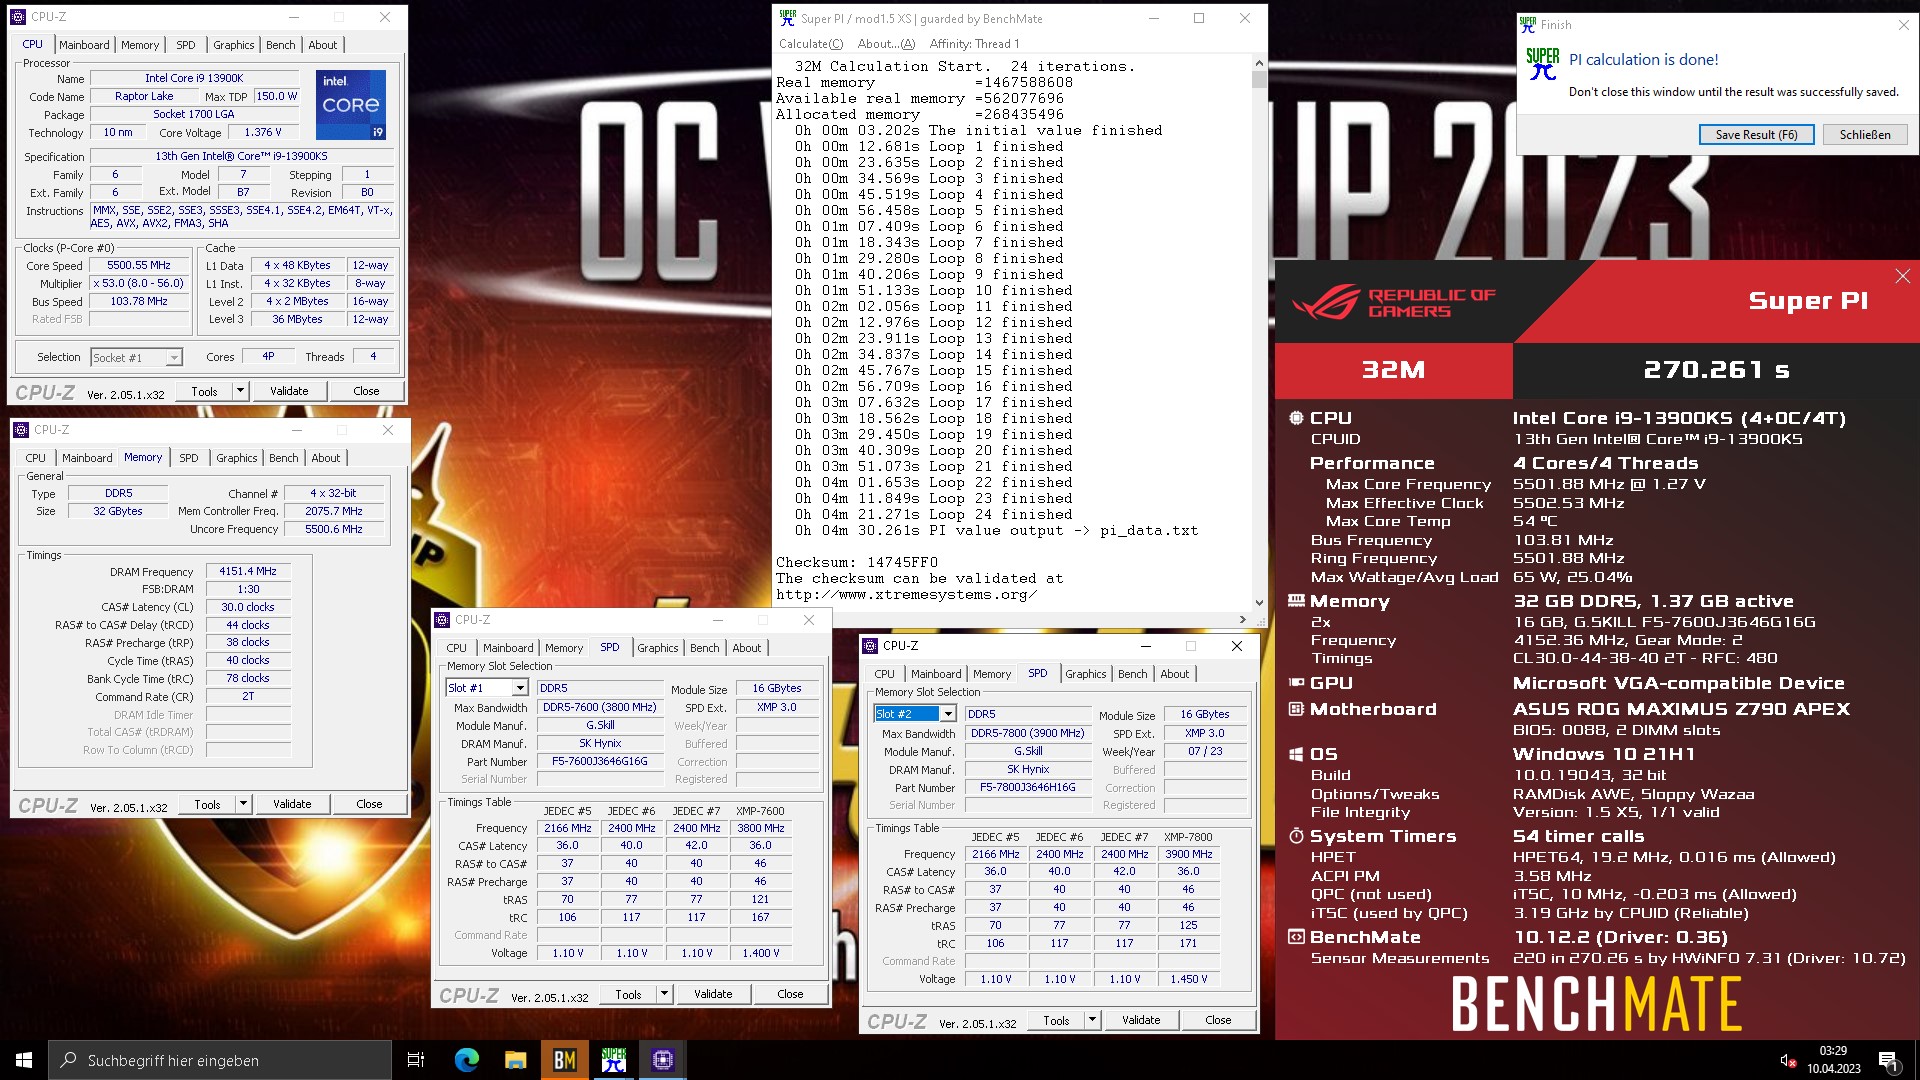Switch to BenchMate taskbar icon
This screenshot has width=1920, height=1080.
[x=564, y=1060]
